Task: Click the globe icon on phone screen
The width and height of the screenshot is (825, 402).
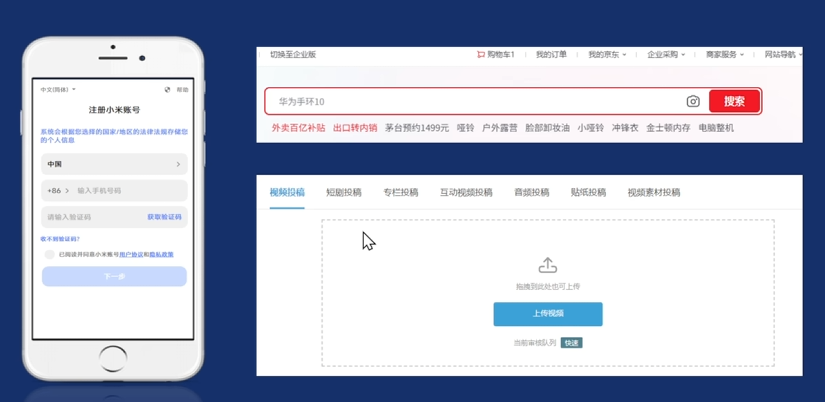Action: tap(167, 89)
